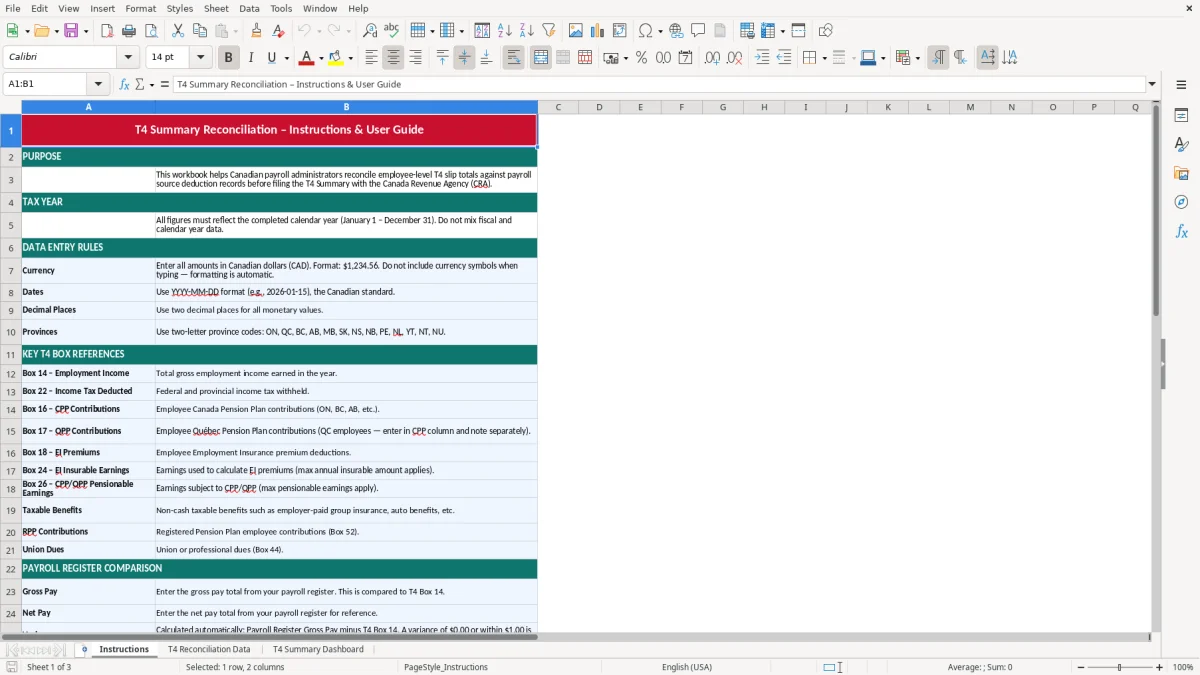1200x675 pixels.
Task: Toggle Merge and Center Cells
Action: click(541, 58)
